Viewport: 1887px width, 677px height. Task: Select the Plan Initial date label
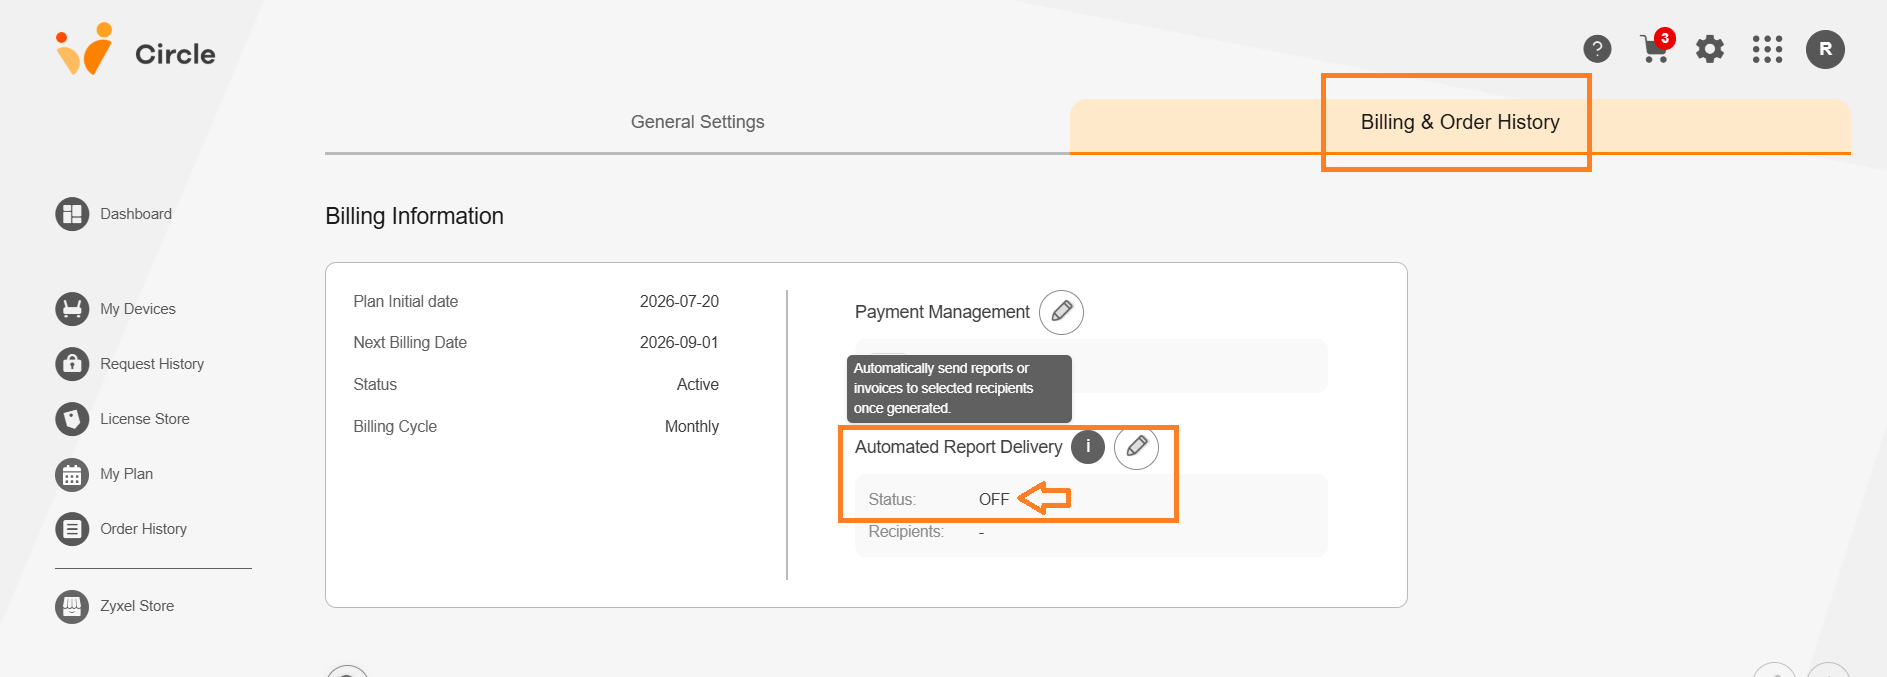coord(405,301)
